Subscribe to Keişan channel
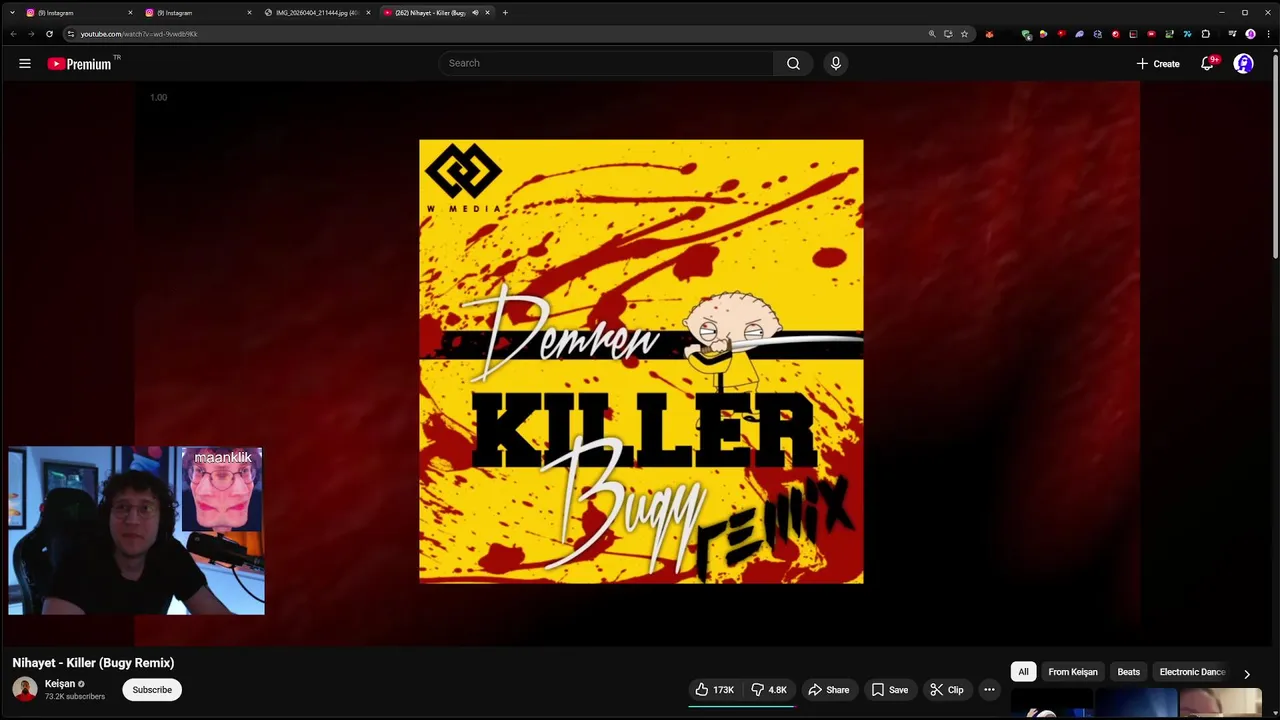Screen dimensions: 1280x720 [x=152, y=689]
